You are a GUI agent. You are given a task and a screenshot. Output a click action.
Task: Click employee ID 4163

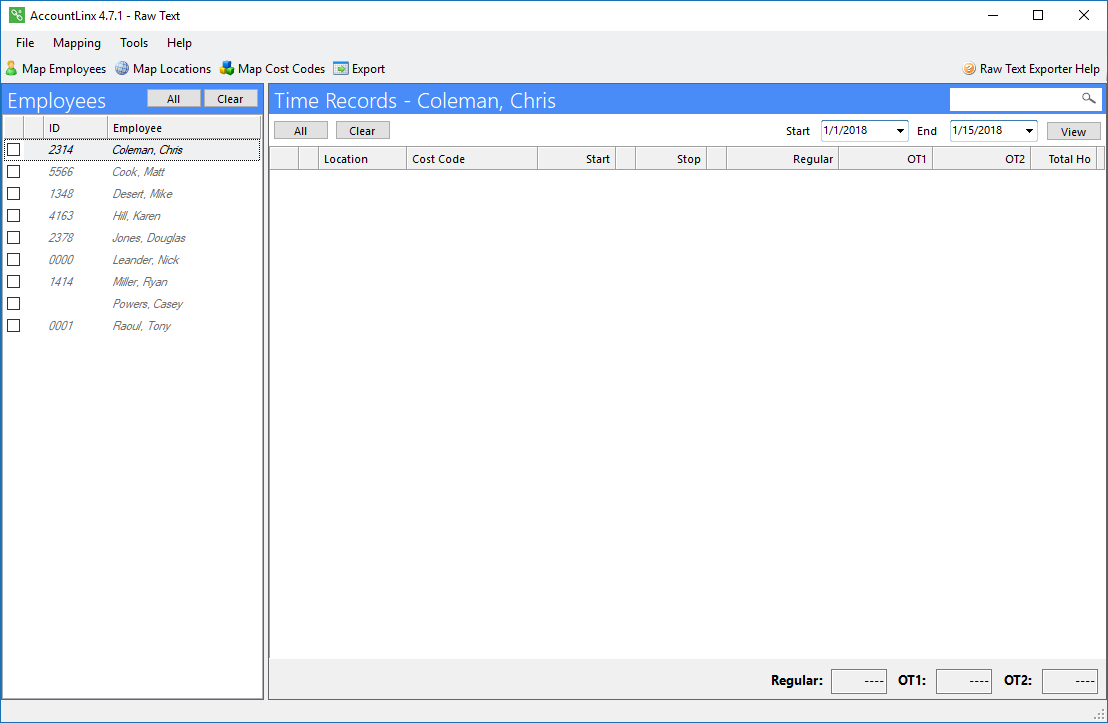[61, 216]
